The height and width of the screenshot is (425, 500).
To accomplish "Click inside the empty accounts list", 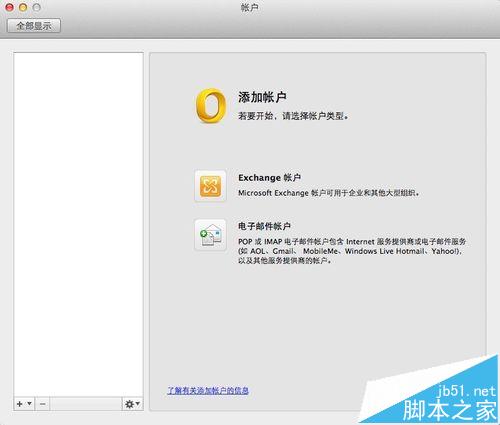I will point(78,225).
